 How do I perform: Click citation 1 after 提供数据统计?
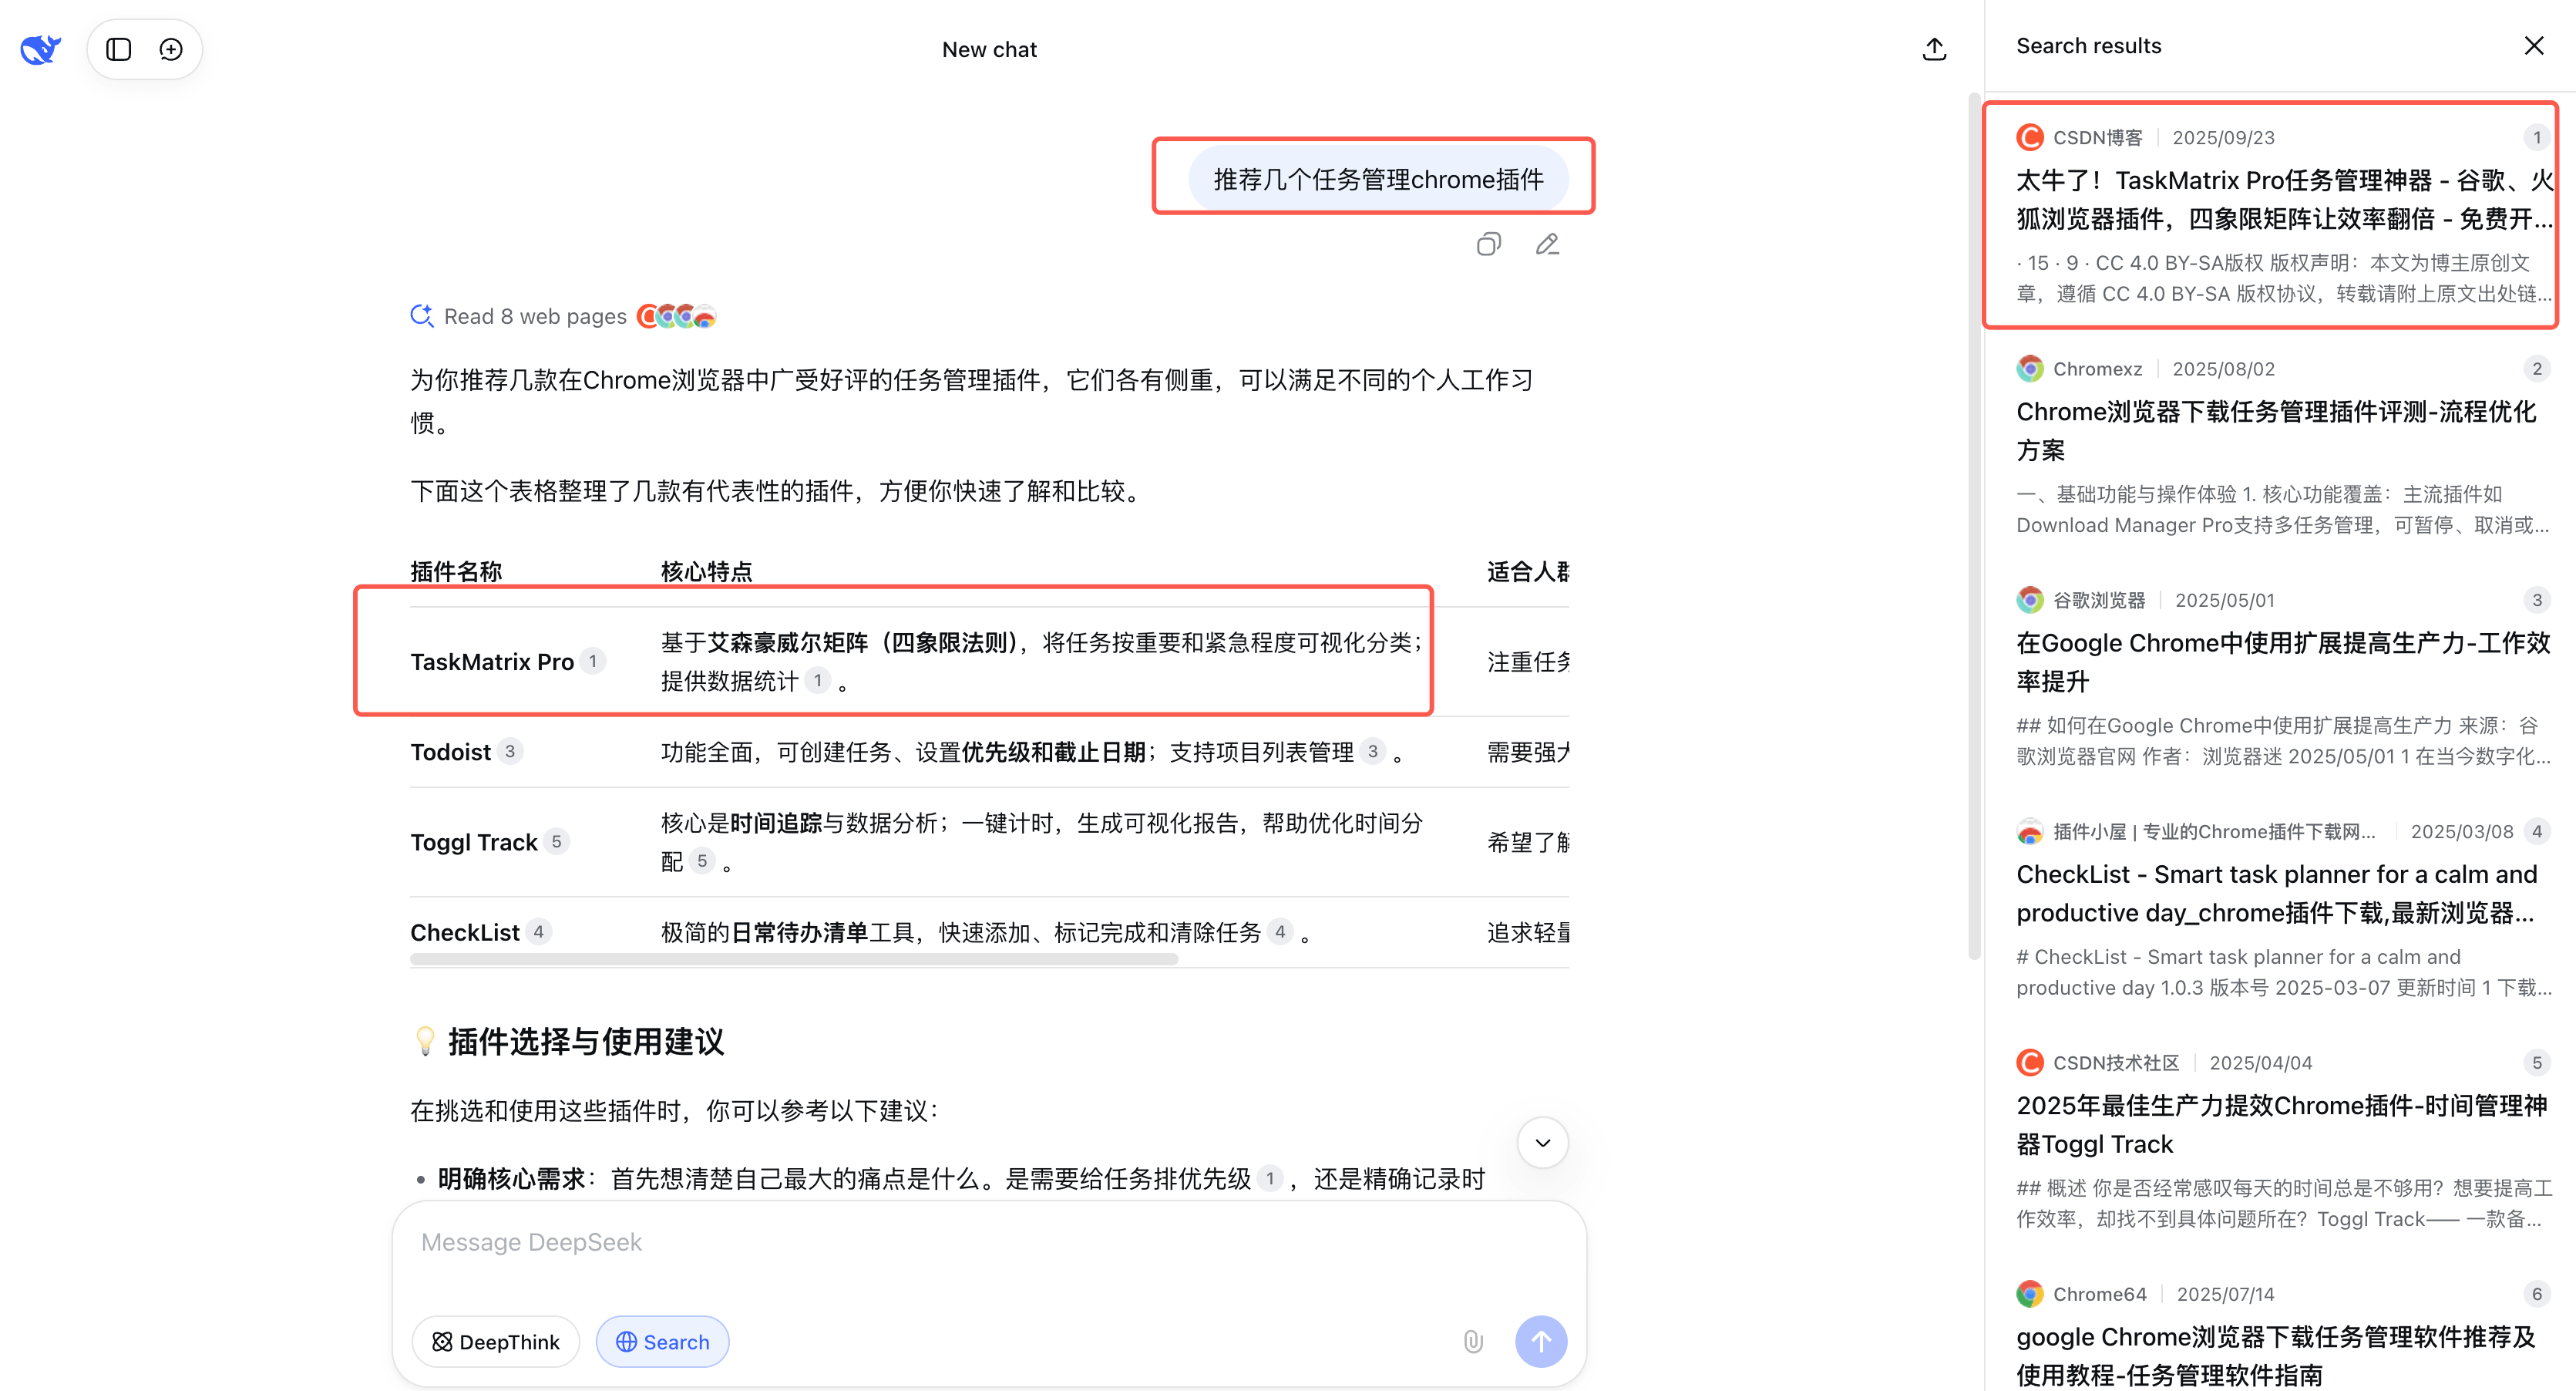(x=818, y=681)
